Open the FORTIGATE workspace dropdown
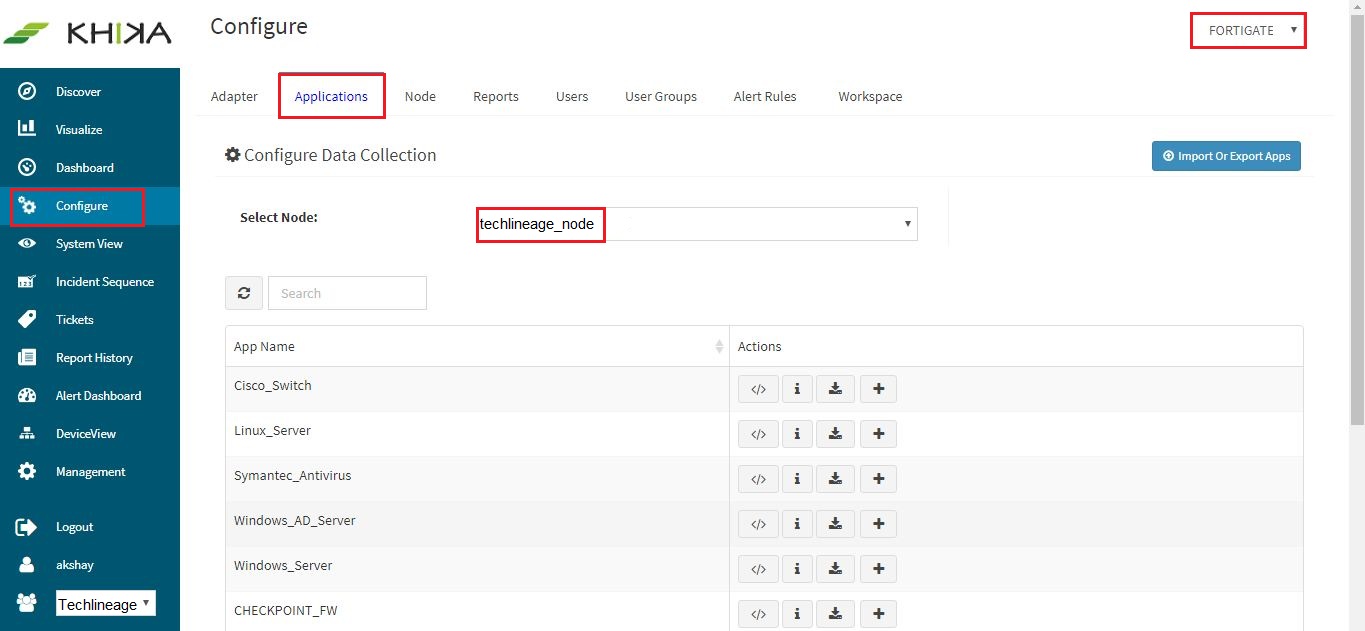This screenshot has height=631, width=1365. [1248, 30]
